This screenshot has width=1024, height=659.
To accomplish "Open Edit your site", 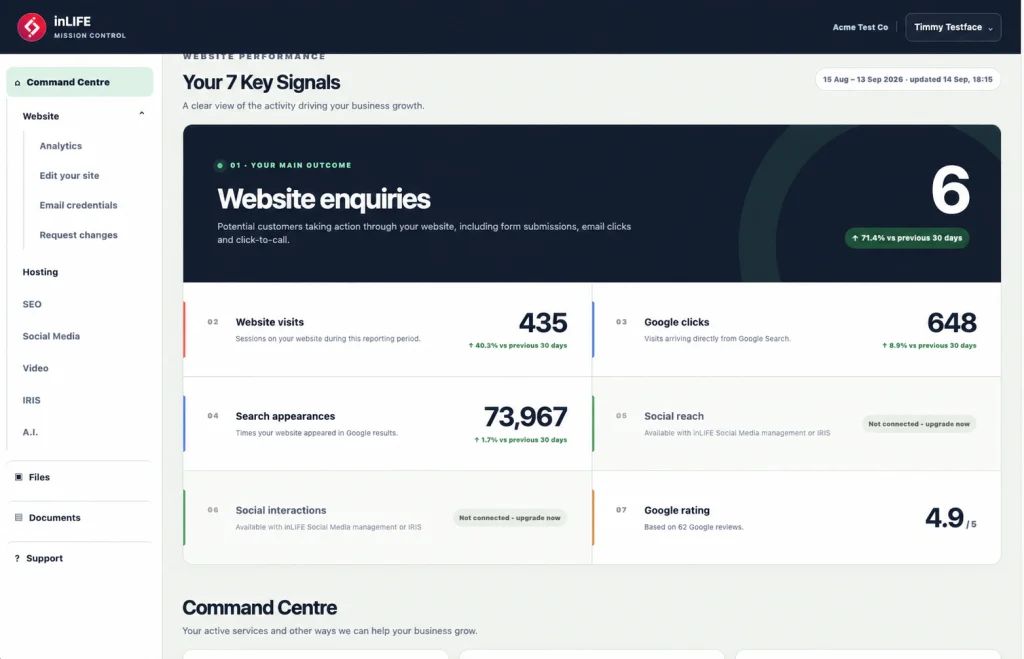I will (69, 176).
